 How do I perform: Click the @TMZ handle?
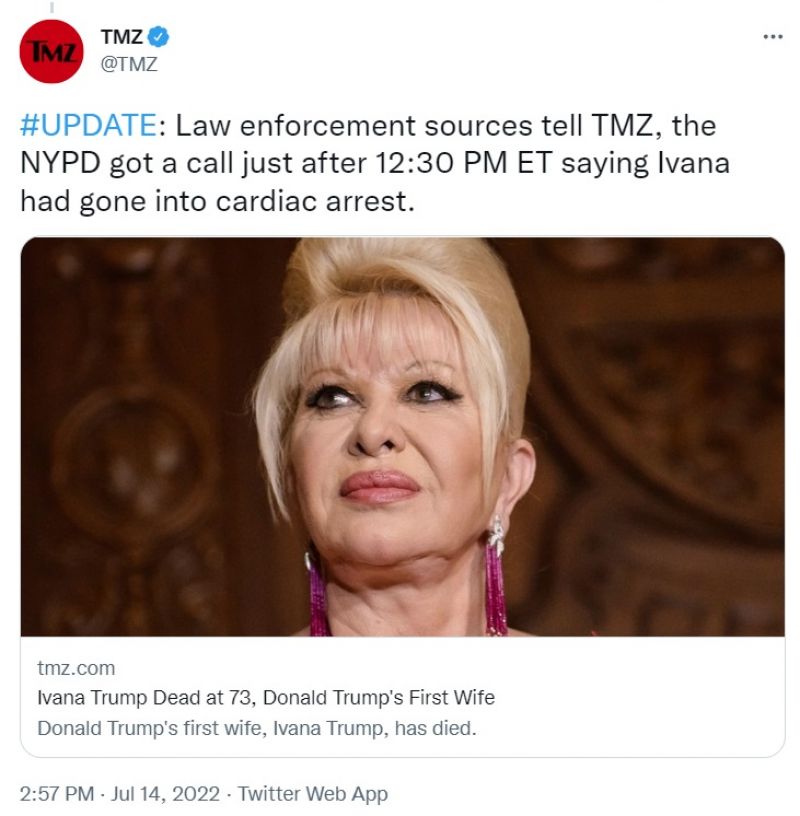(129, 64)
